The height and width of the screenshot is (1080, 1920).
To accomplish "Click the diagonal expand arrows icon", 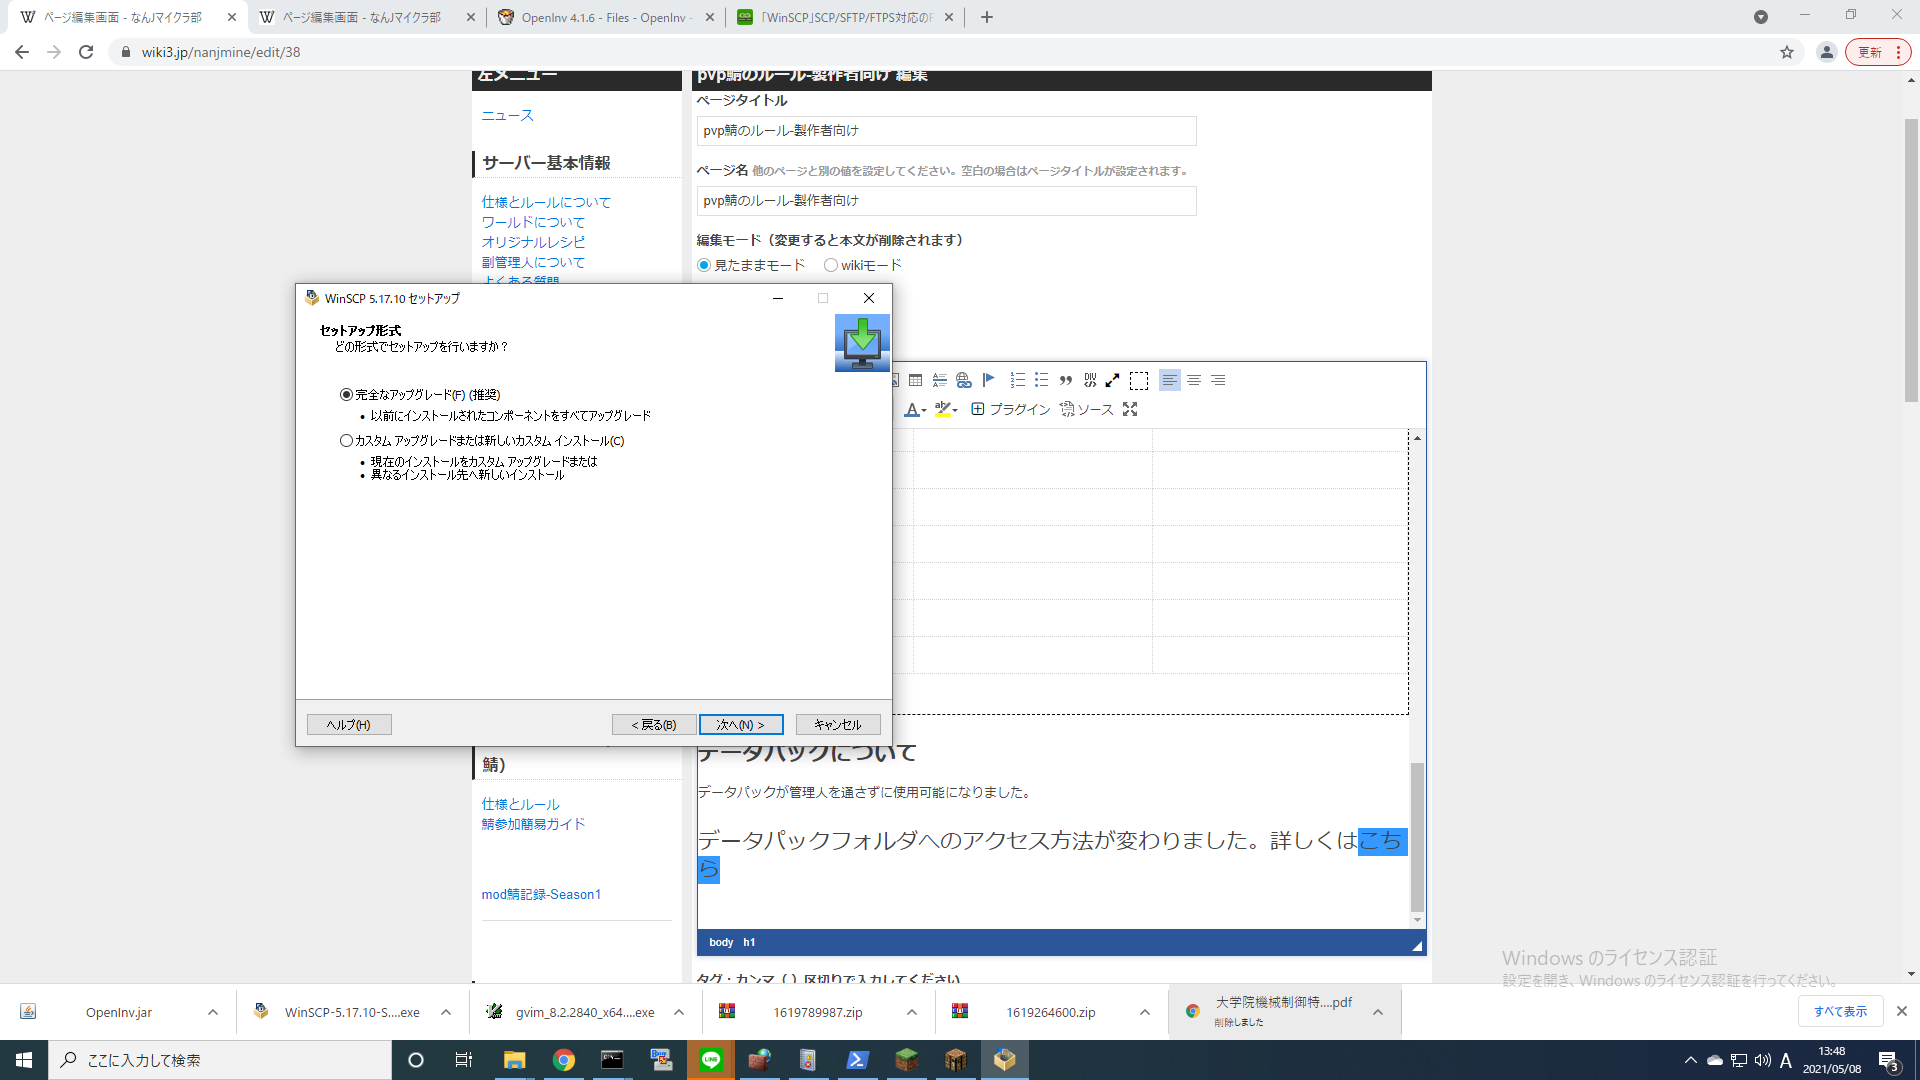I will click(x=1112, y=380).
